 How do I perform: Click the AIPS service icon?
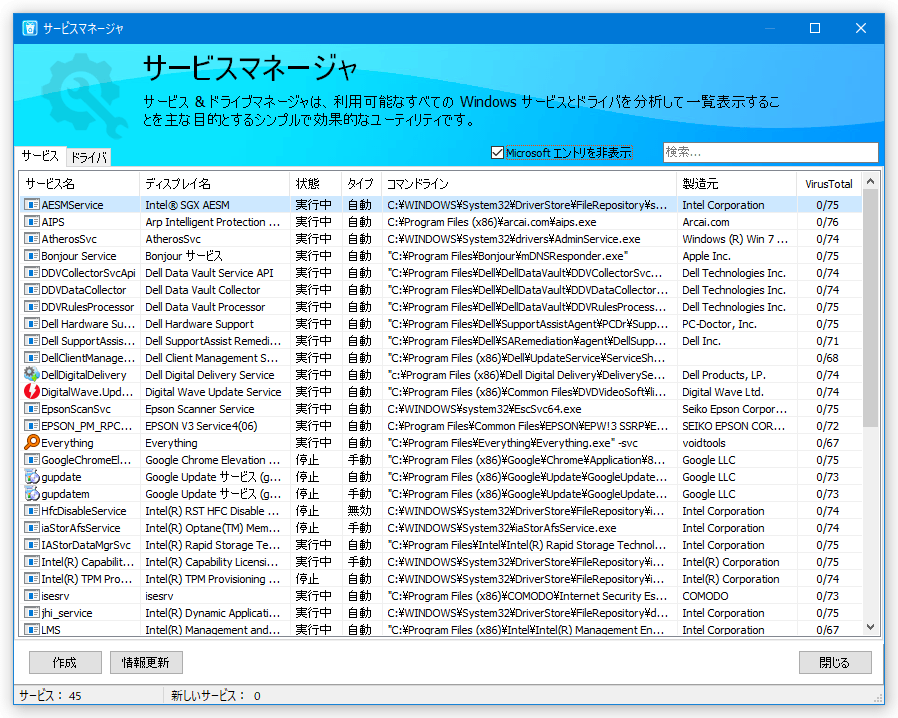pyautogui.click(x=31, y=222)
